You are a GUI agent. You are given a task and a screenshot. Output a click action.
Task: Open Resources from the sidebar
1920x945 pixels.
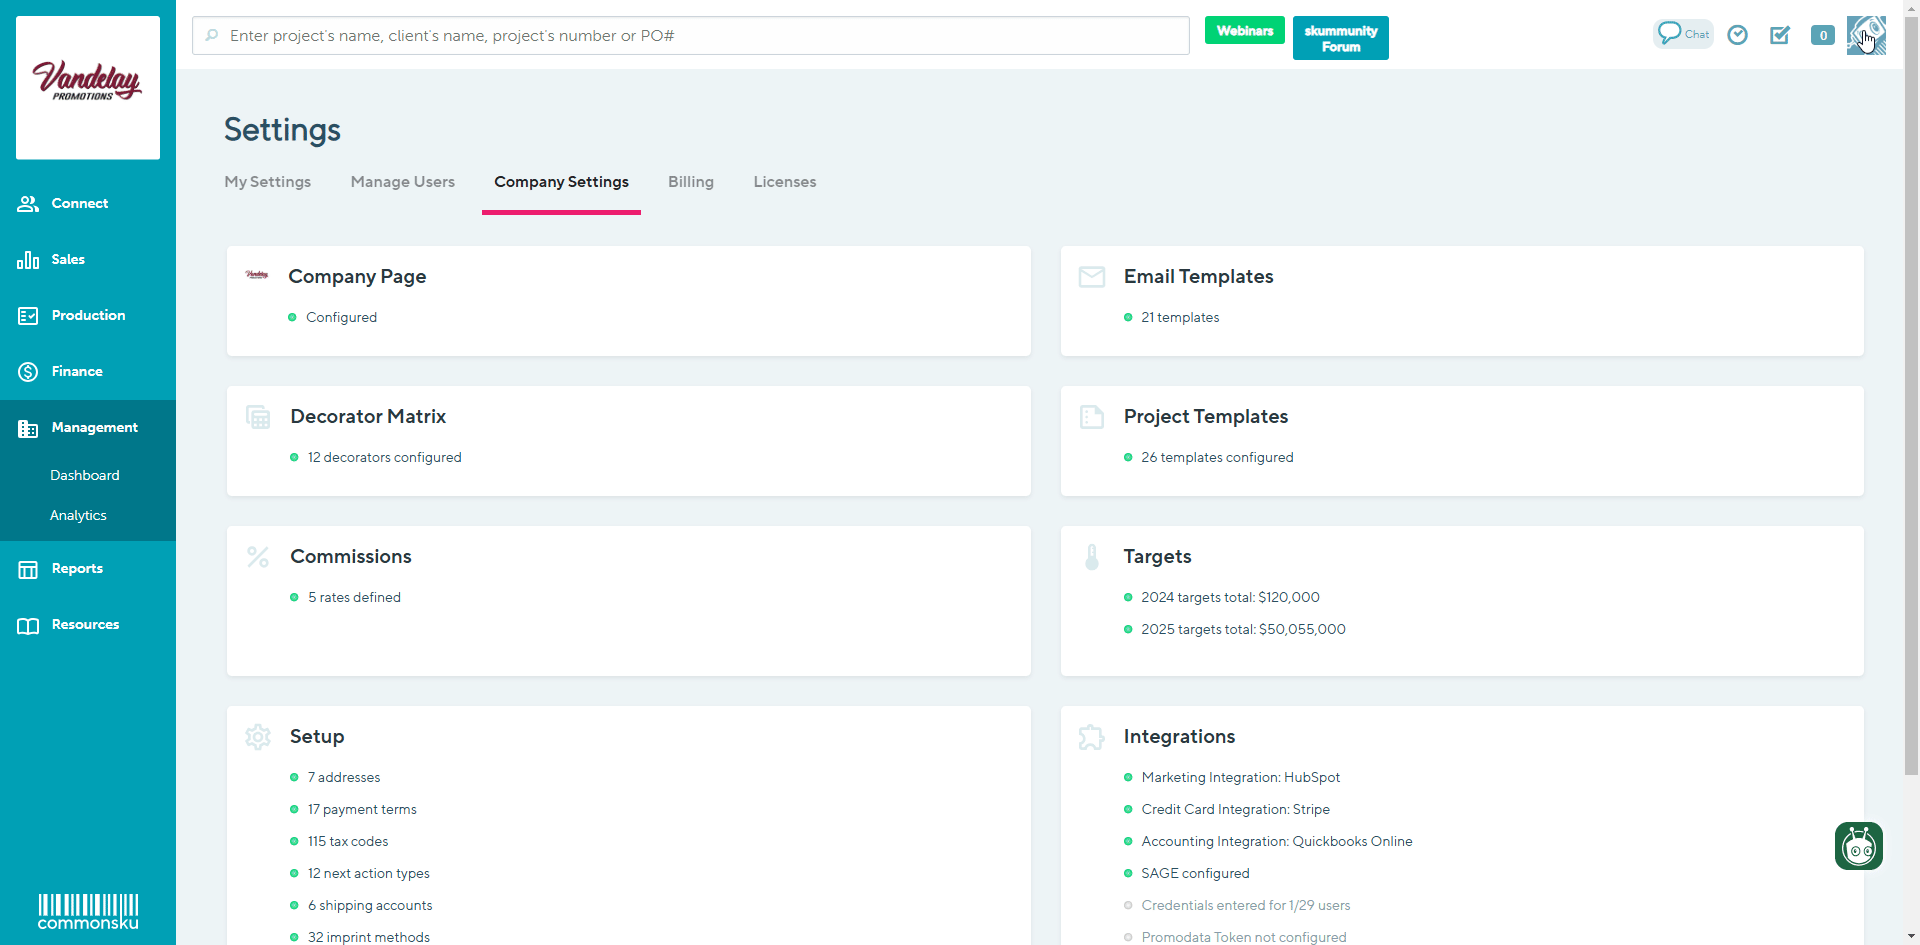pos(86,624)
